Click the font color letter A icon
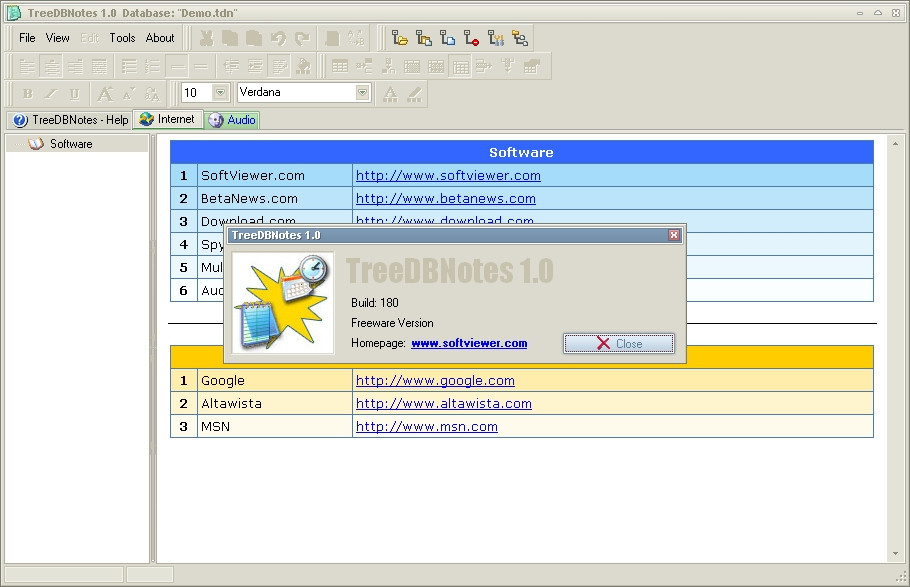Screen dimensions: 910x587 (391, 93)
